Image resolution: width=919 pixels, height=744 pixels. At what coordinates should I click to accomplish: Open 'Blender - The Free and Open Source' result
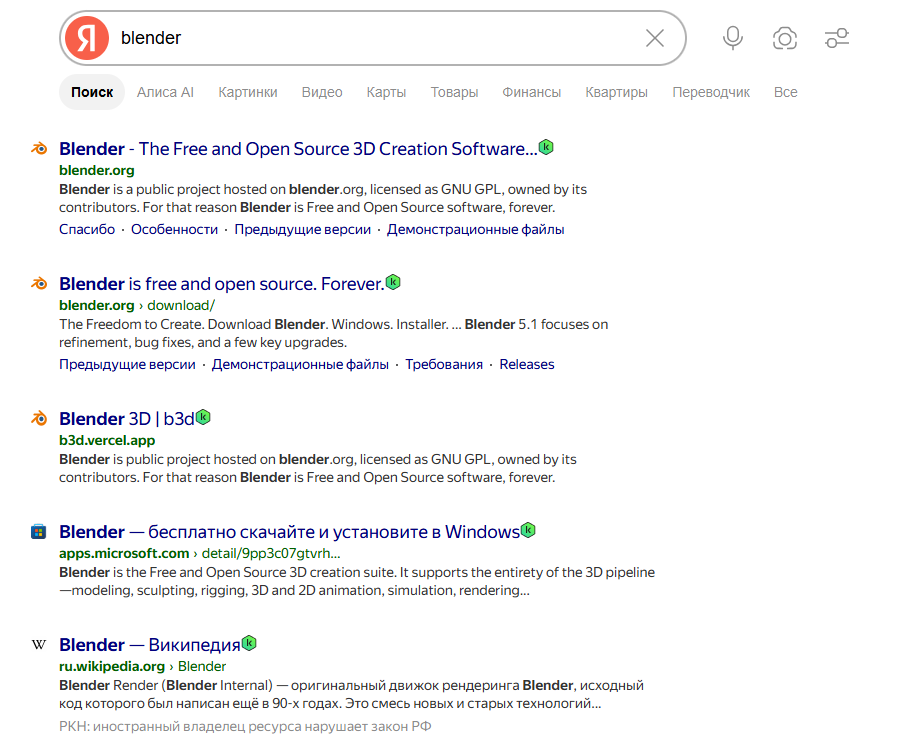pyautogui.click(x=298, y=149)
